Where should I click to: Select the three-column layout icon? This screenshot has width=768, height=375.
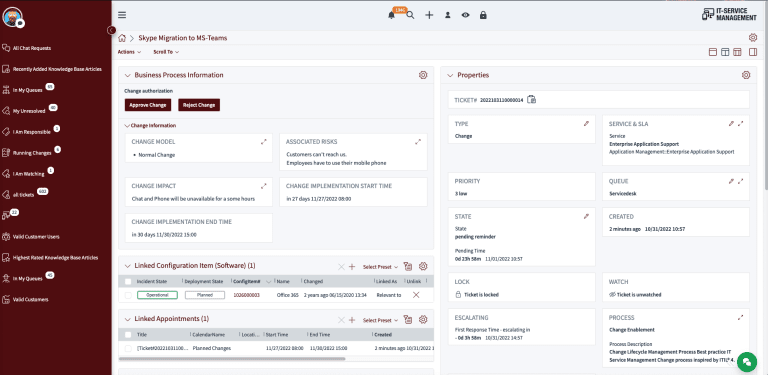point(737,52)
